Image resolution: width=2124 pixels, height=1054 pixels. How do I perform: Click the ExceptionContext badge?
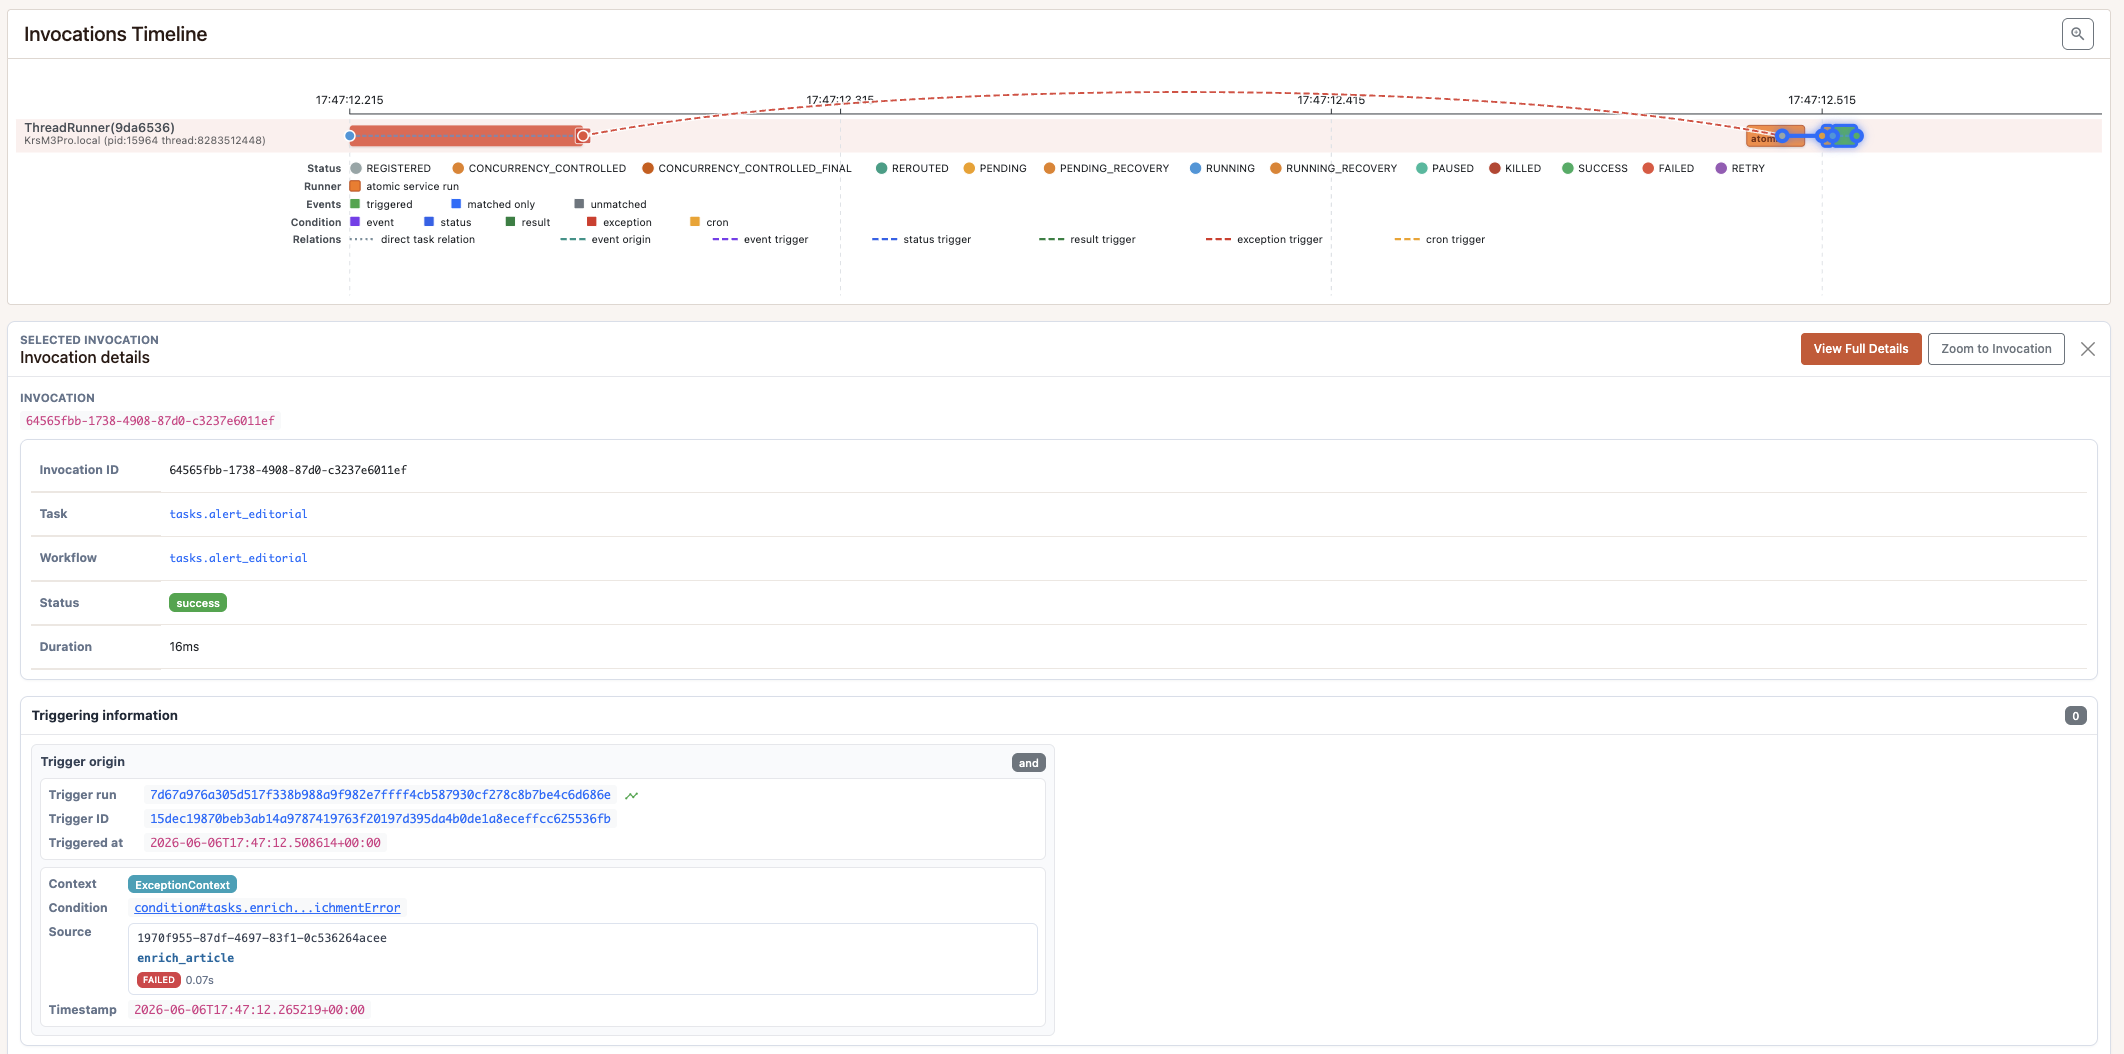coord(182,885)
